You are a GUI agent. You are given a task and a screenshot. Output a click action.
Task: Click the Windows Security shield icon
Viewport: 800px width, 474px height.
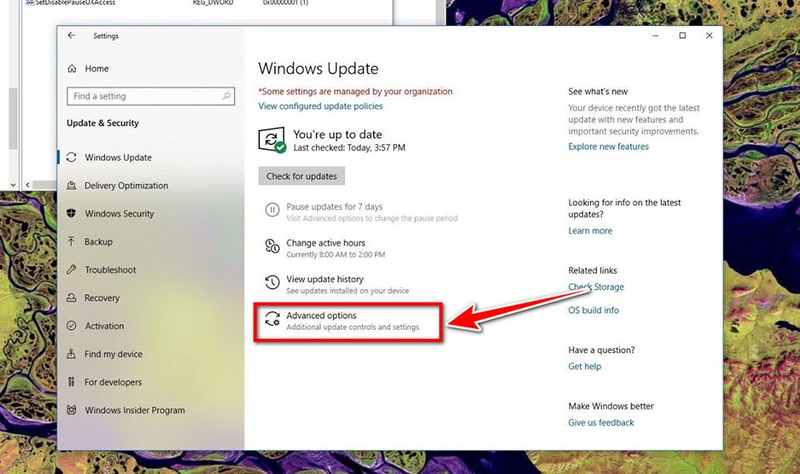[x=71, y=213]
